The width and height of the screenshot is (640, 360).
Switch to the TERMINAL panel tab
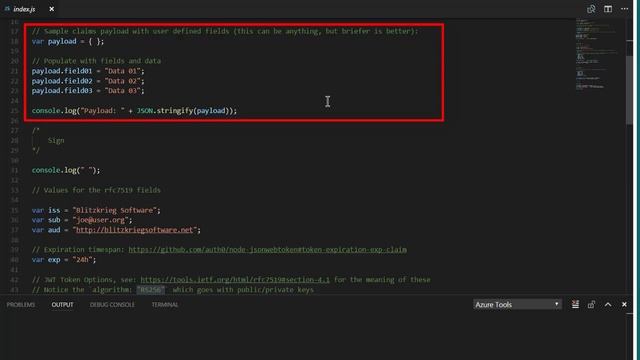tap(165, 305)
